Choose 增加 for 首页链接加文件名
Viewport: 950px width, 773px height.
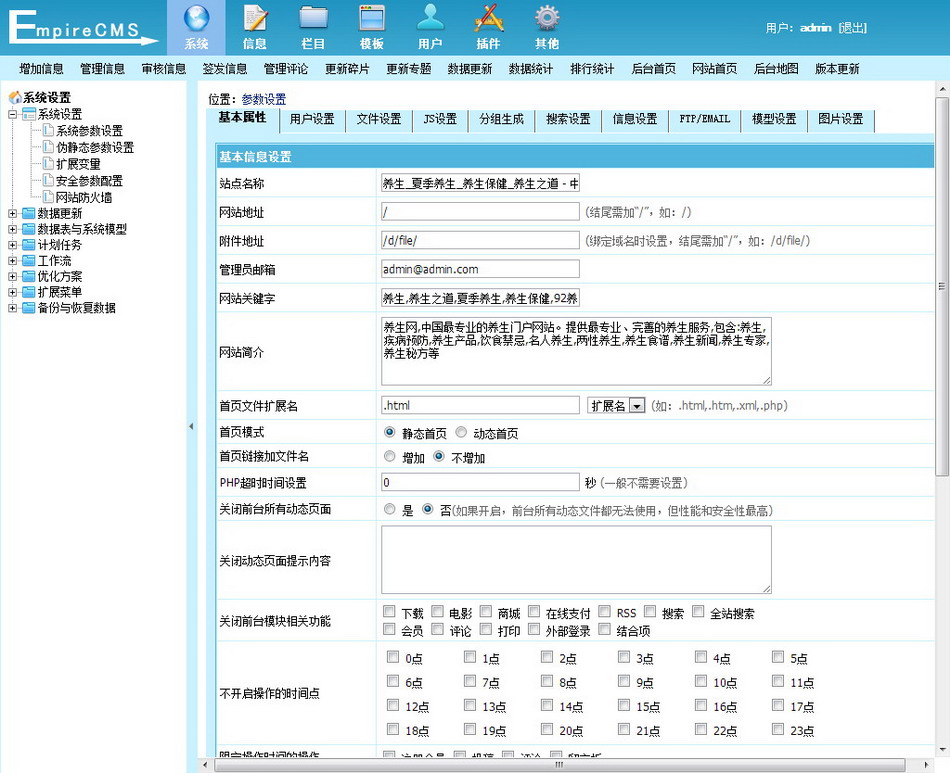click(x=390, y=457)
